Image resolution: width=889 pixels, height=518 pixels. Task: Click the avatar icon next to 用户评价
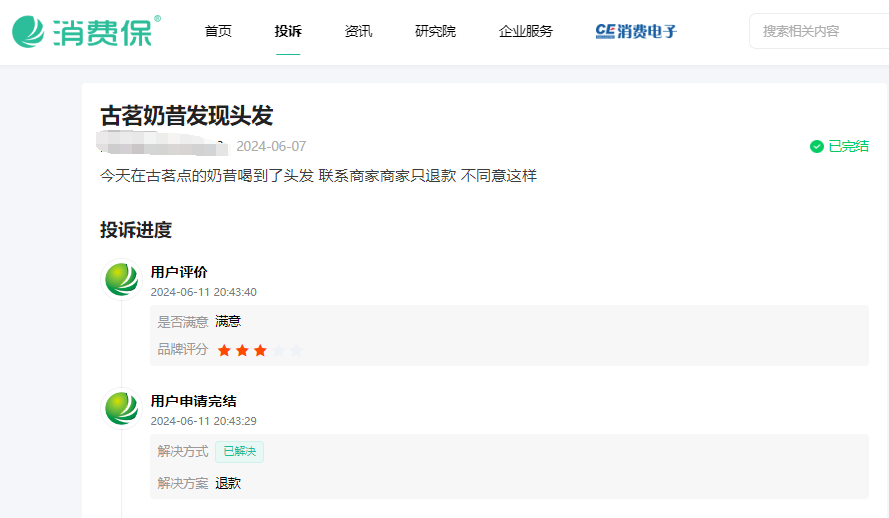pyautogui.click(x=121, y=279)
